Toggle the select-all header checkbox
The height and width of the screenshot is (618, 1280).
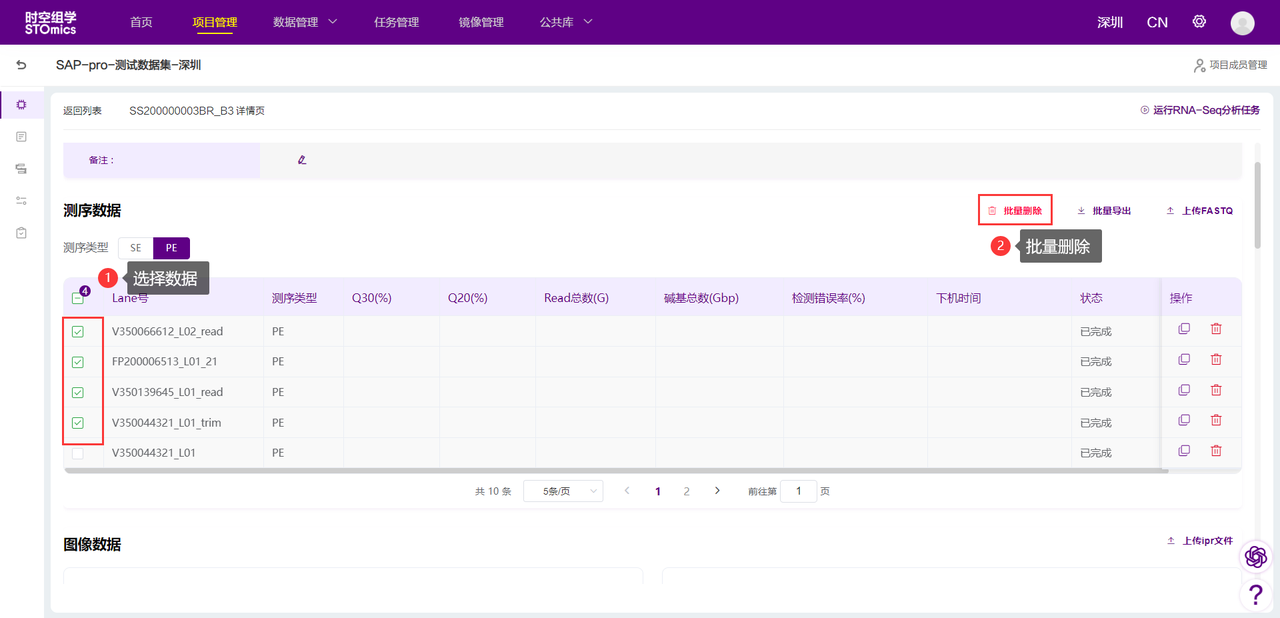[x=78, y=297]
